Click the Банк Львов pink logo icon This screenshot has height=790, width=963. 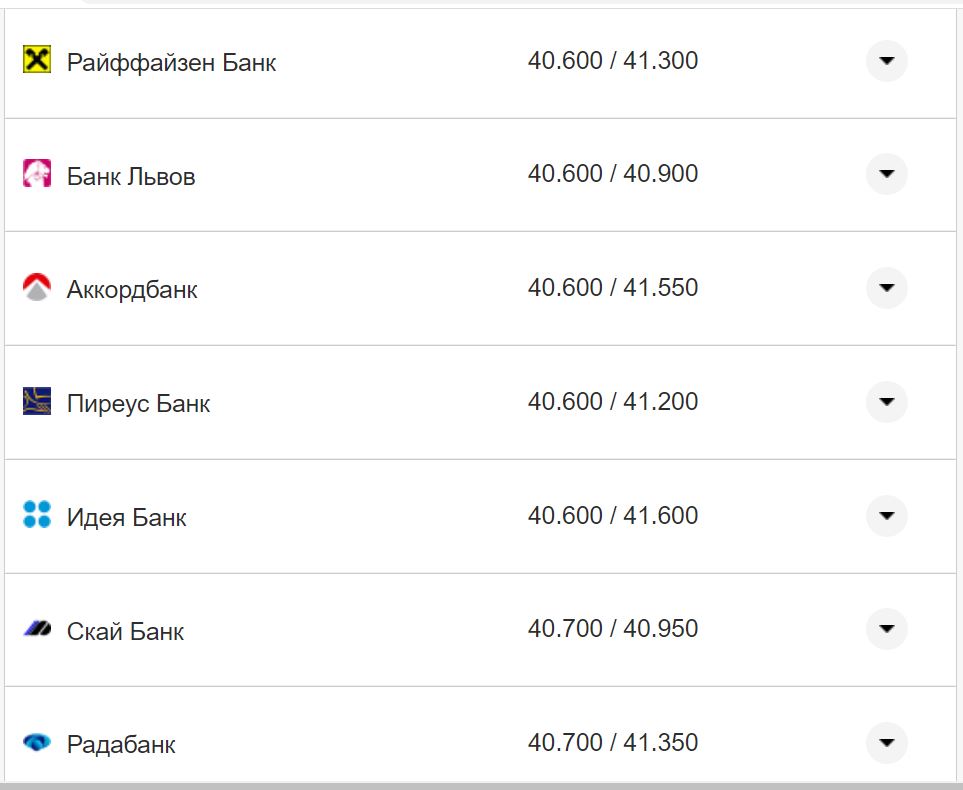click(x=37, y=174)
